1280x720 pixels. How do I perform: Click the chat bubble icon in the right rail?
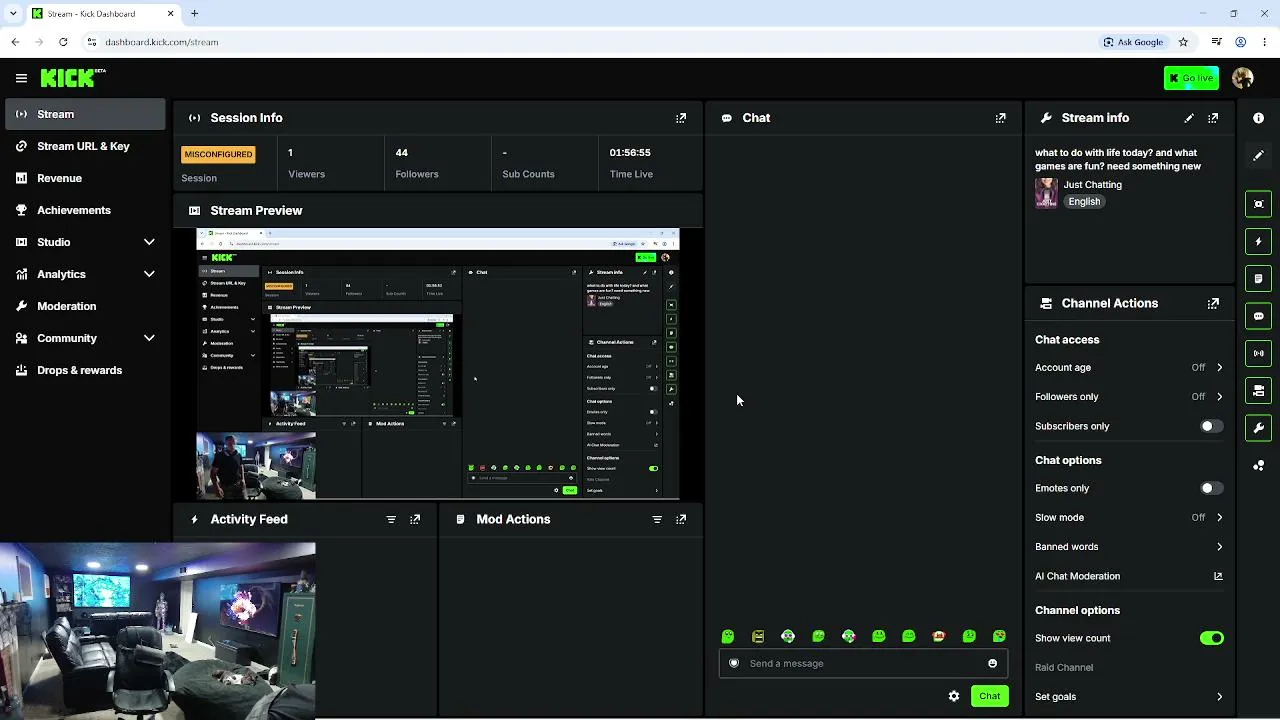point(1258,316)
